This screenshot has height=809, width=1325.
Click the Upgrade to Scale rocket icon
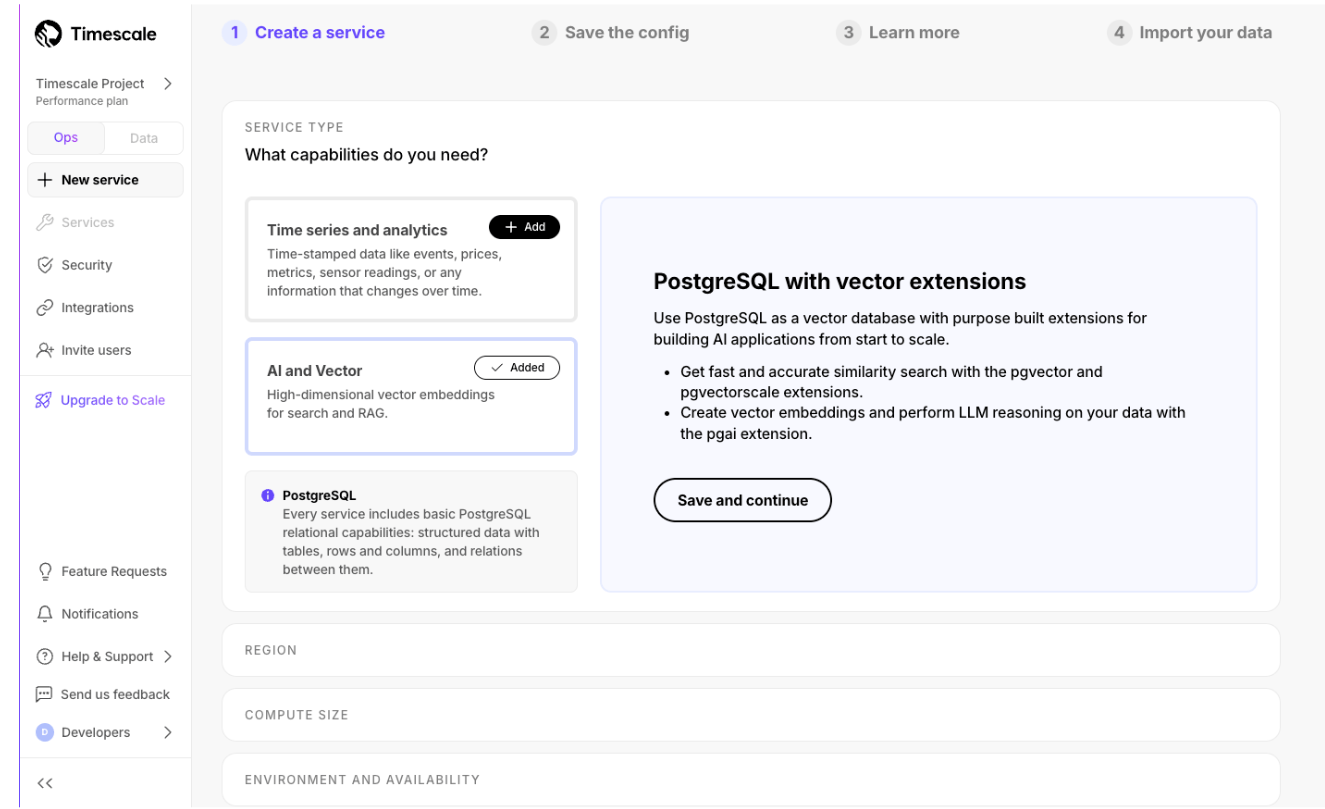(x=44, y=400)
